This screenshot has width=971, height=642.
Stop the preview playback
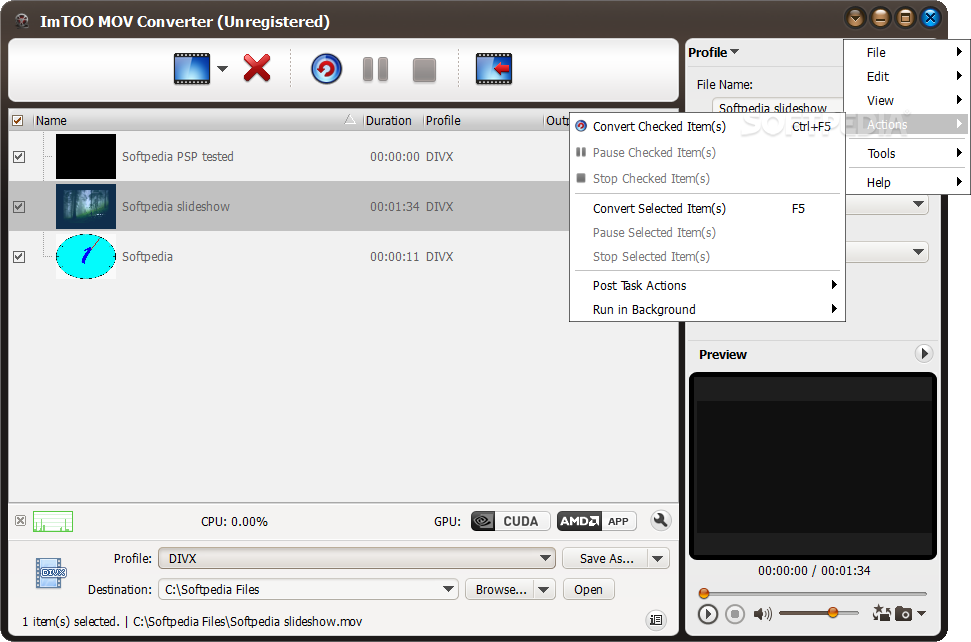point(735,614)
